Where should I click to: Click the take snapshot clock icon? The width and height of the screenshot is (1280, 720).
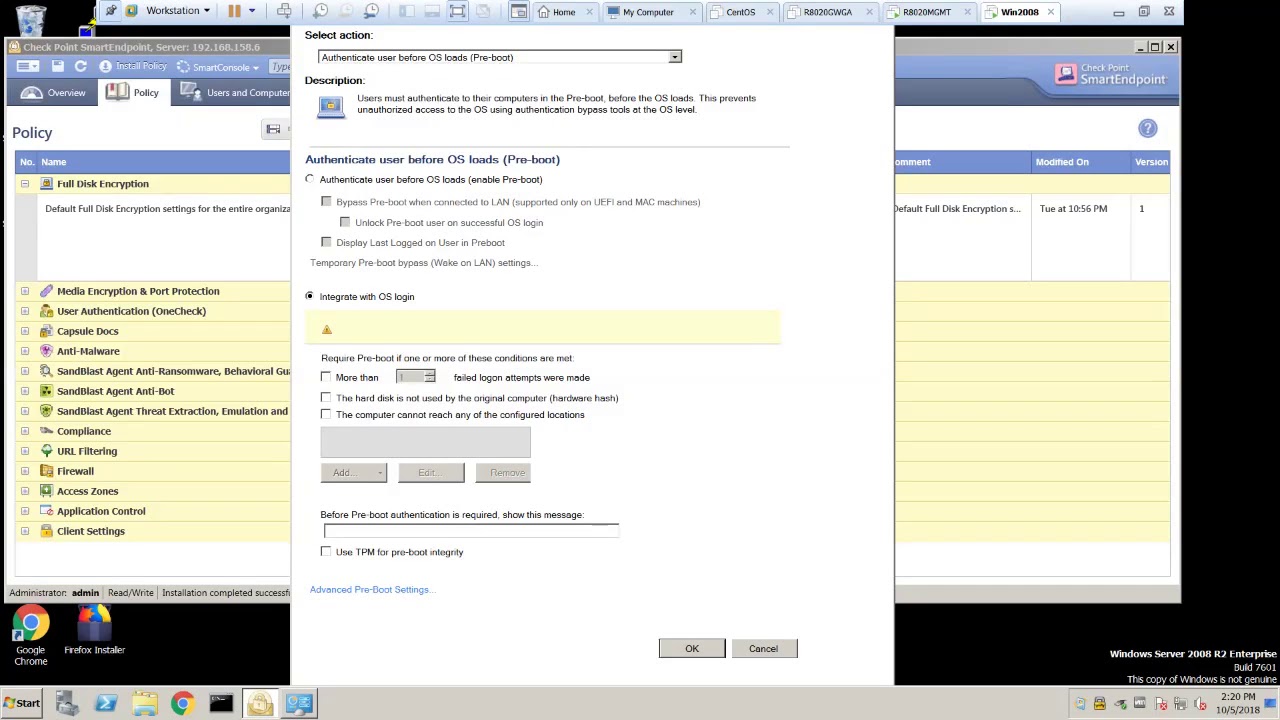point(320,11)
